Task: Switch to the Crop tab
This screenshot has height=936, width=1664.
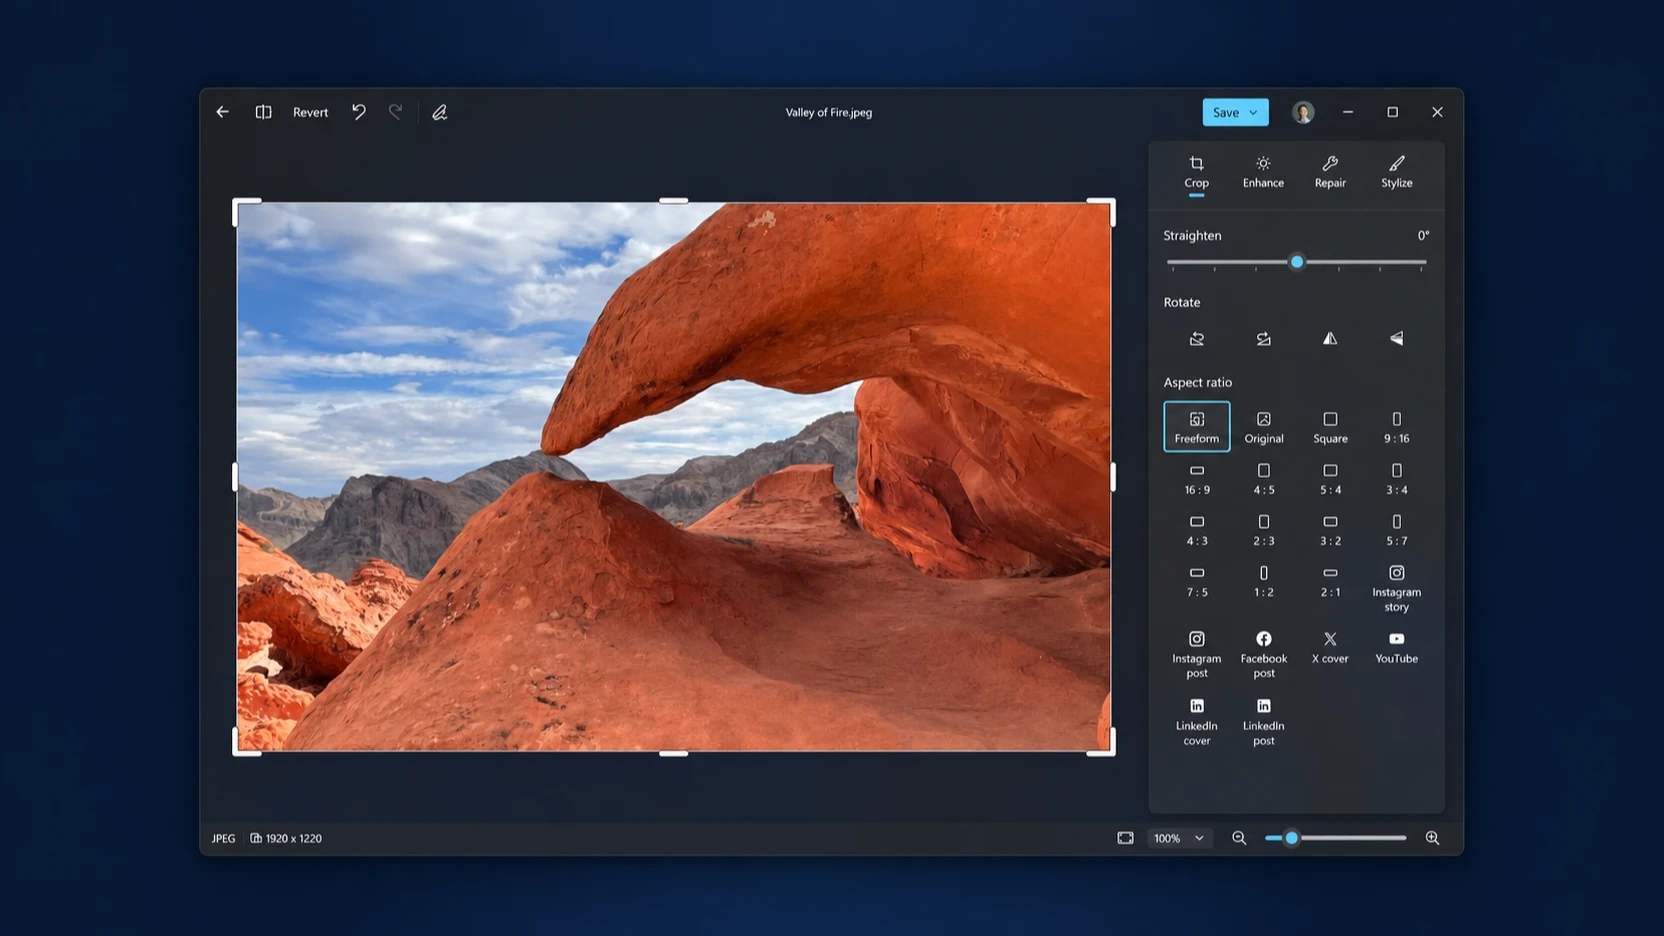Action: (1197, 172)
